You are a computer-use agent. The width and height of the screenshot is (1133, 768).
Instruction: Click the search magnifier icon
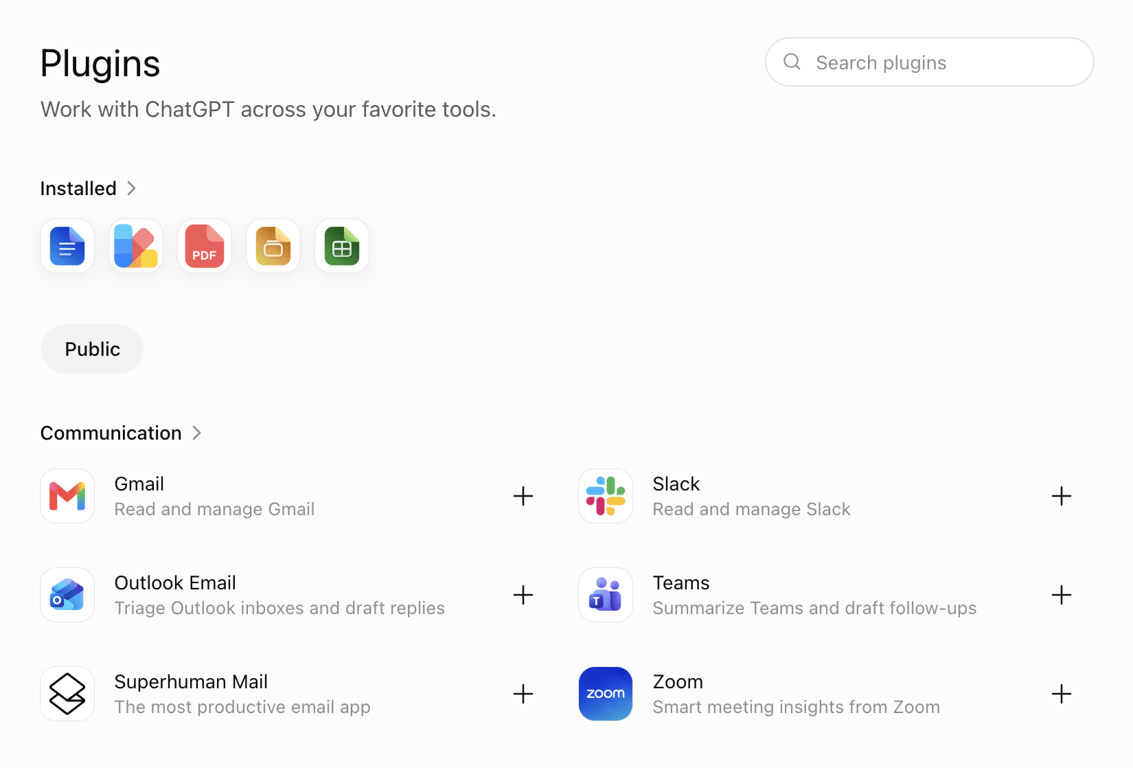[x=792, y=62]
